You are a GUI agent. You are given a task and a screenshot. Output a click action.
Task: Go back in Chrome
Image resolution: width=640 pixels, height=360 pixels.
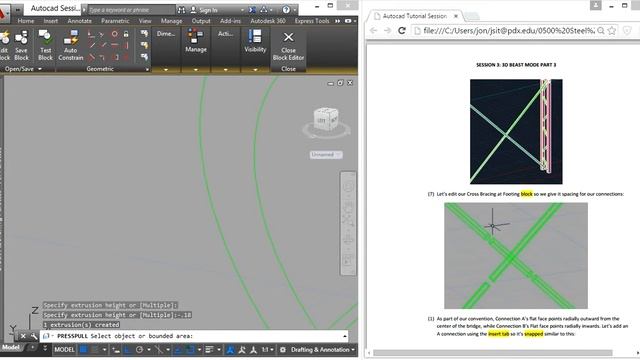point(373,31)
